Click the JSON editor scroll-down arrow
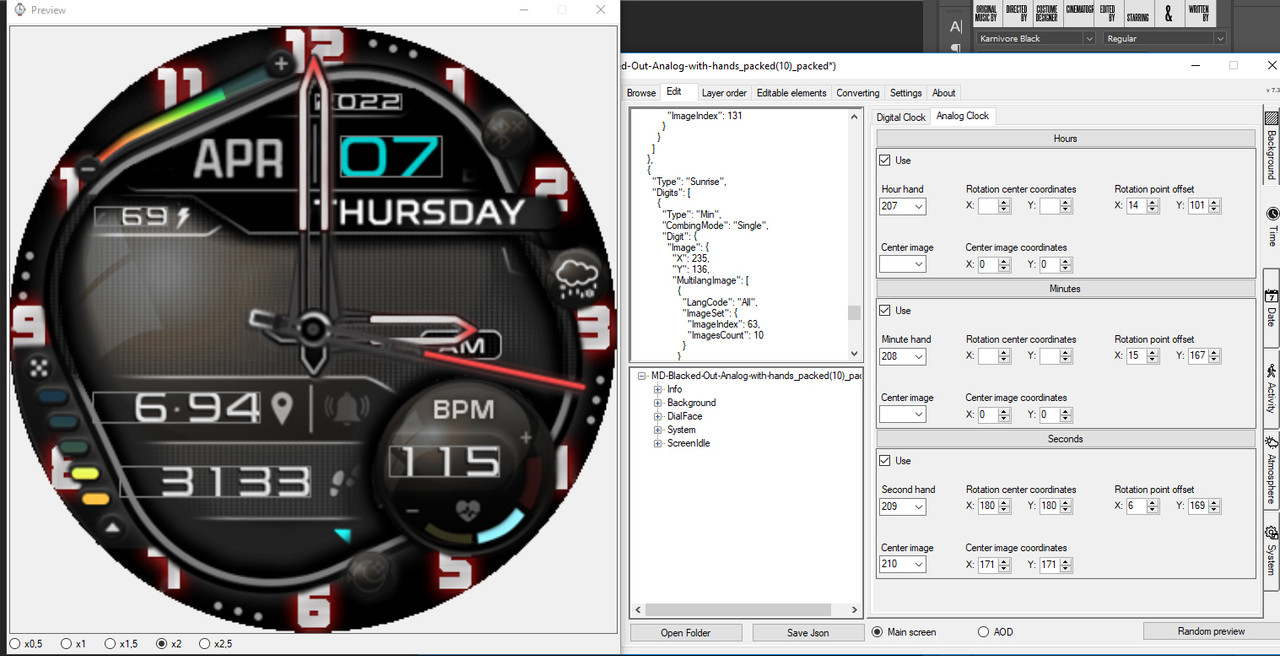Viewport: 1280px width, 656px height. (x=854, y=354)
